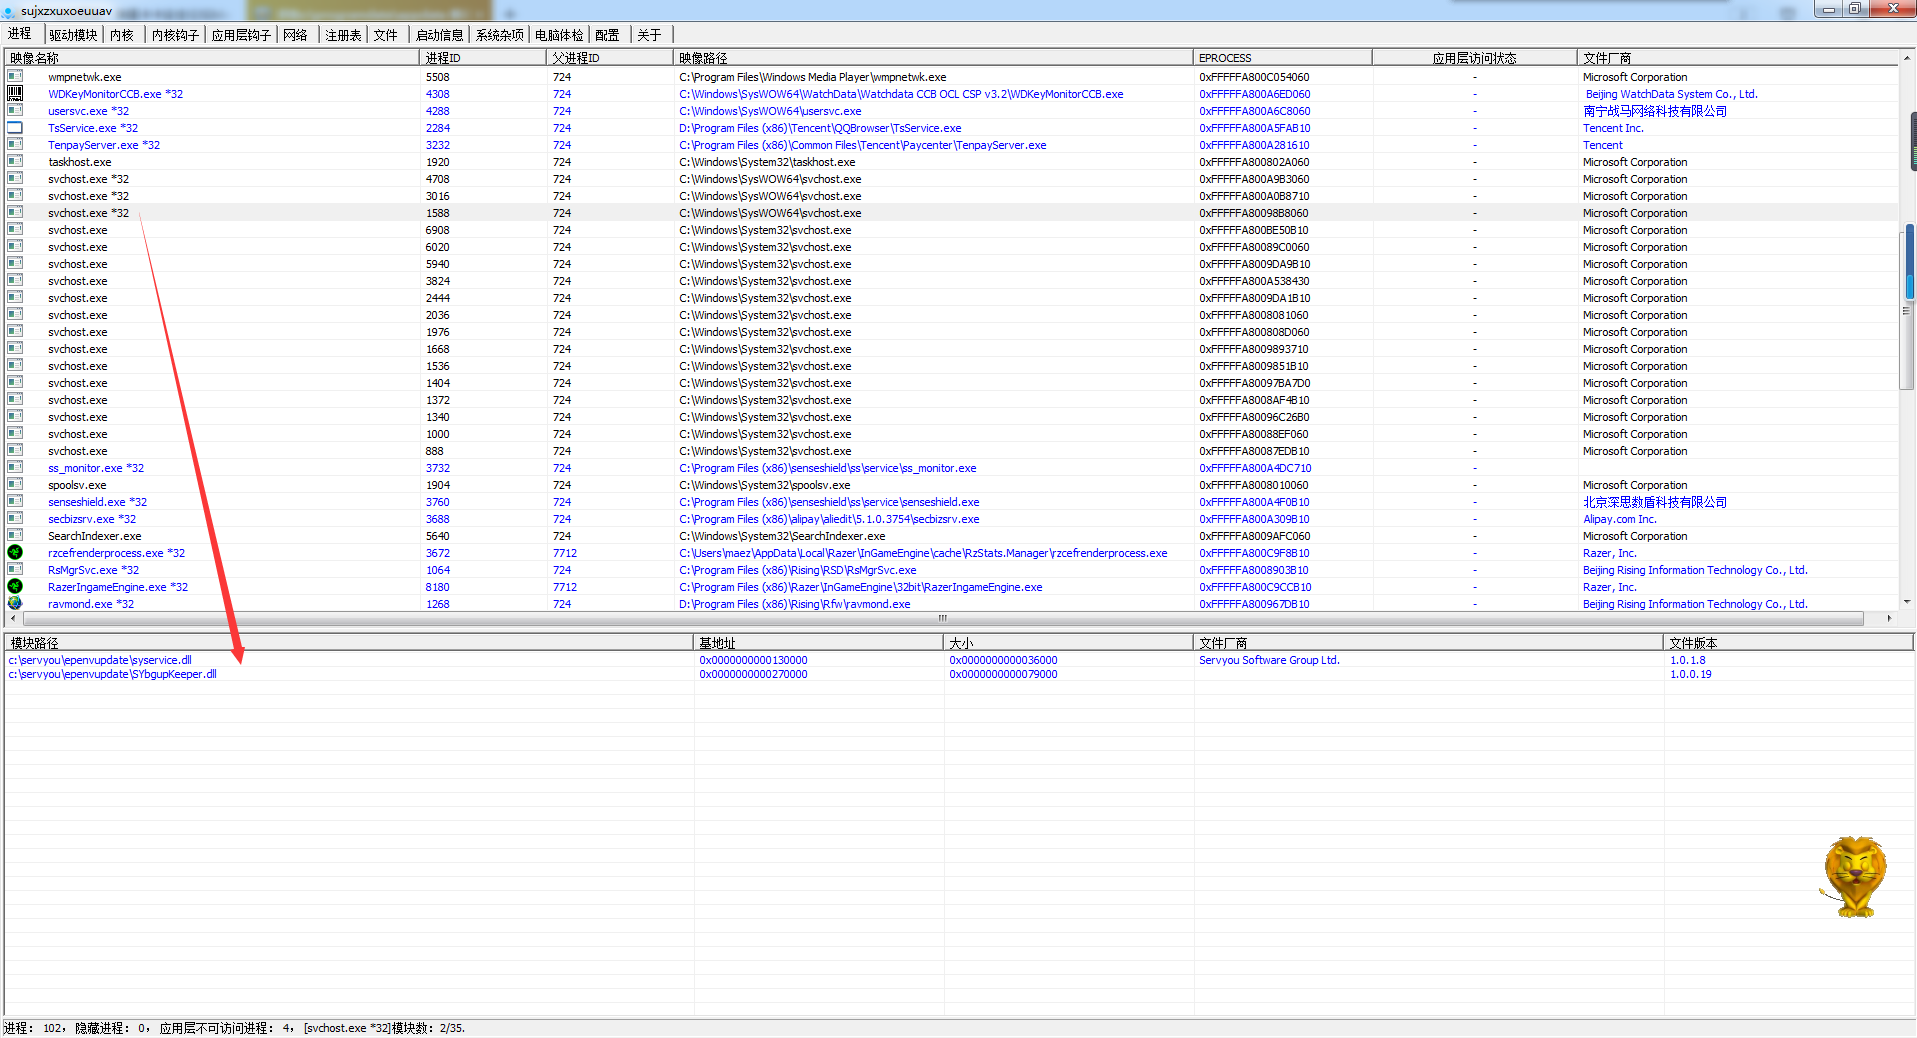The width and height of the screenshot is (1917, 1038).
Task: Click icon of svchost.exe with PID 6908
Action: click(15, 229)
